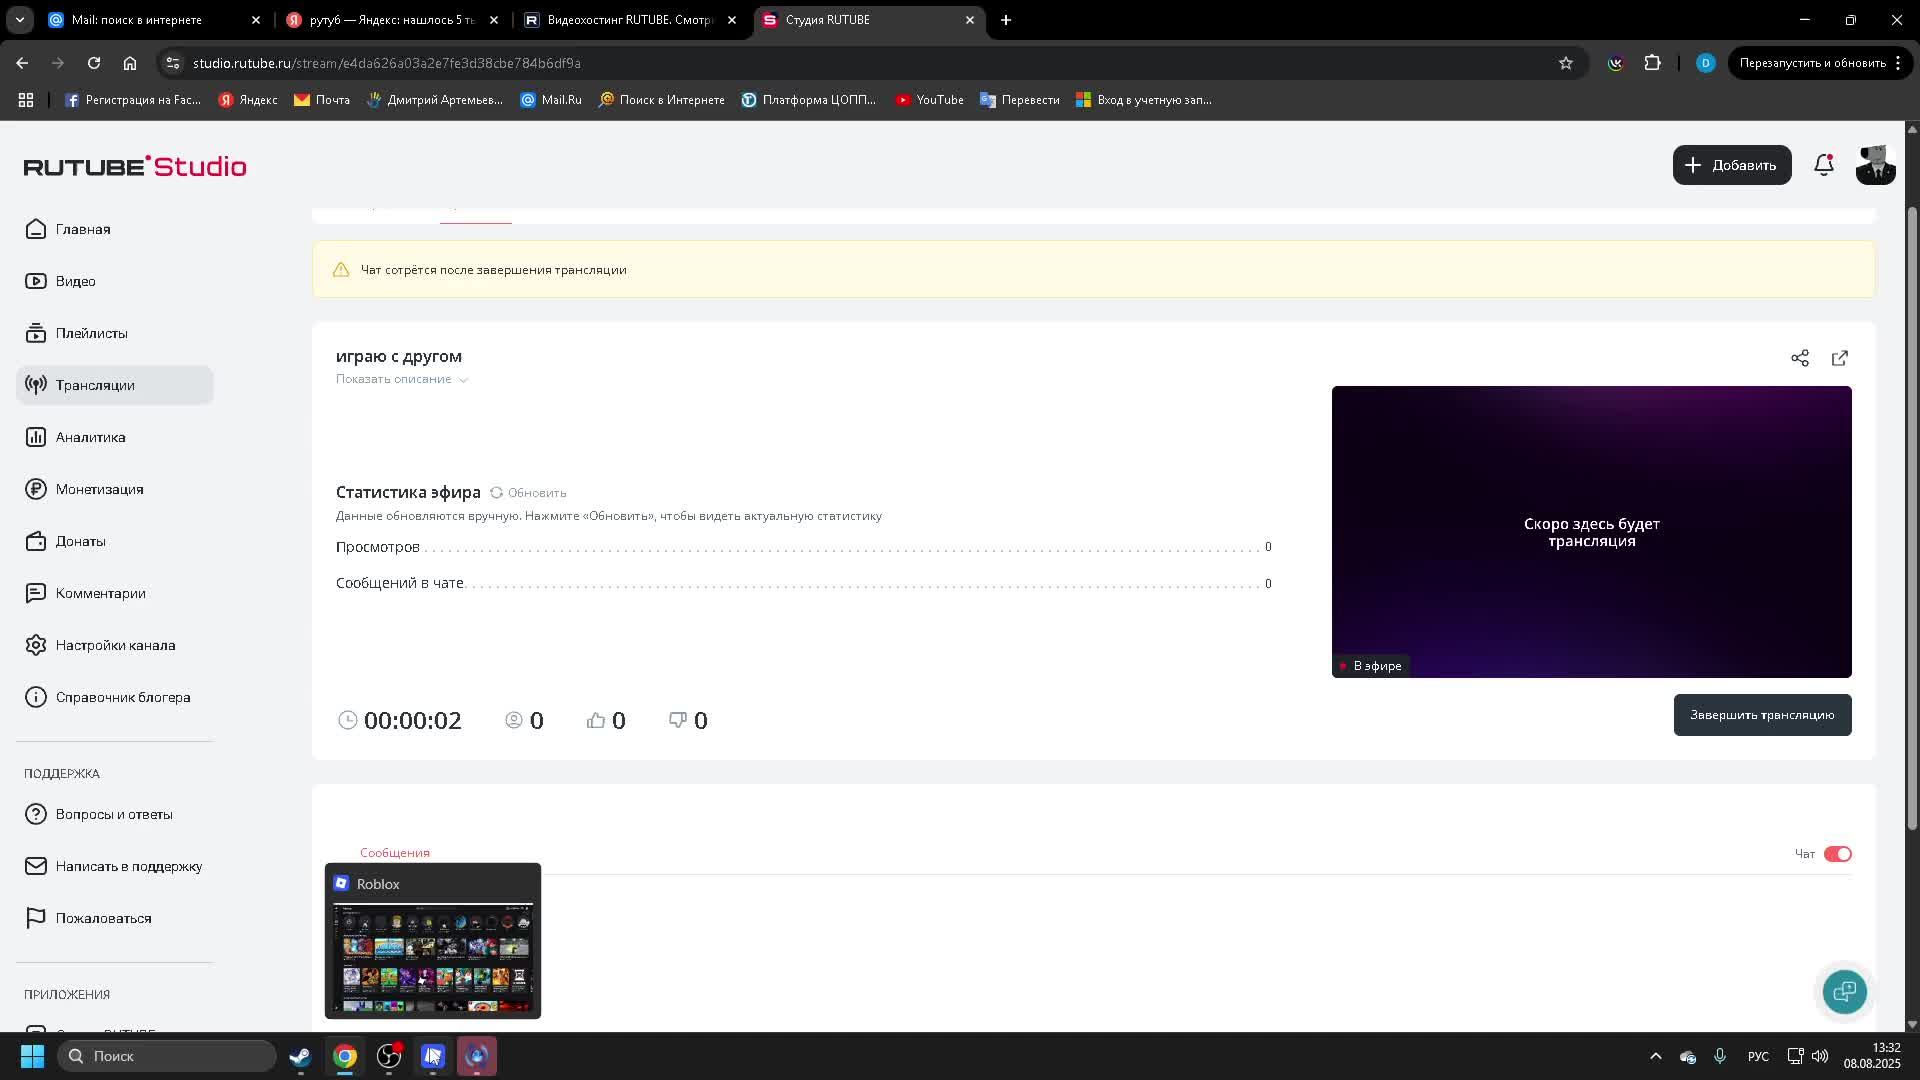Click the user avatar in the header
Image resolution: width=1920 pixels, height=1080 pixels.
pyautogui.click(x=1875, y=165)
